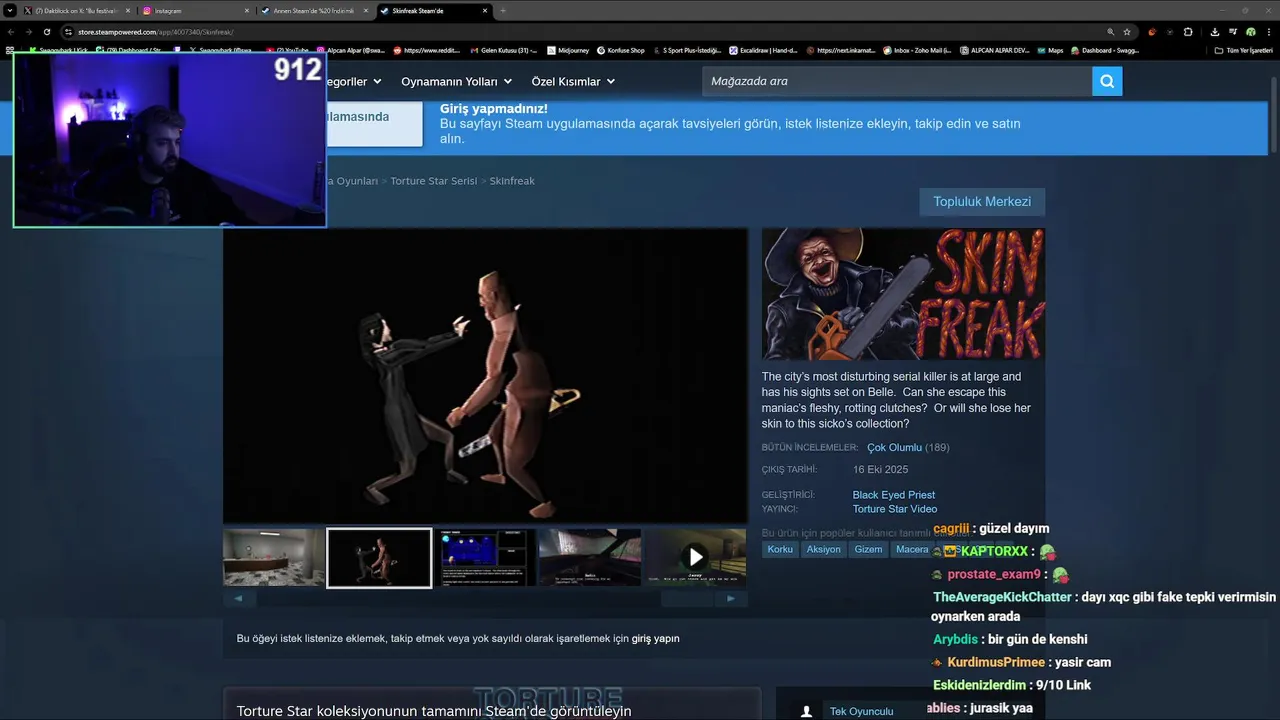Open the Konfuse Shop bookmark
This screenshot has height=720, width=1280.
620,50
